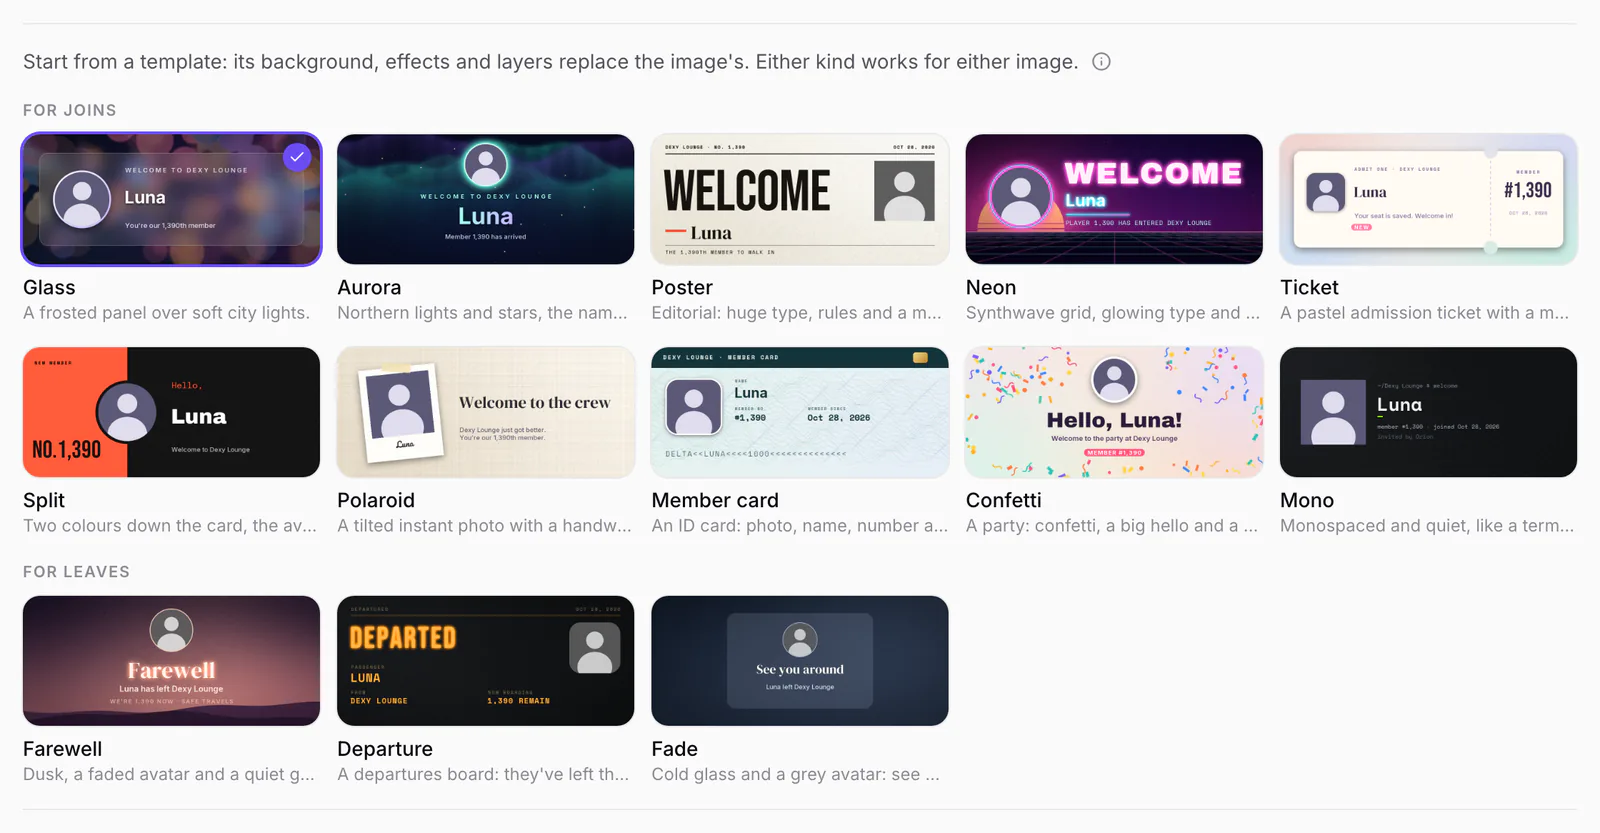This screenshot has height=833, width=1600.
Task: Click the "Glass" template title
Action: (49, 288)
